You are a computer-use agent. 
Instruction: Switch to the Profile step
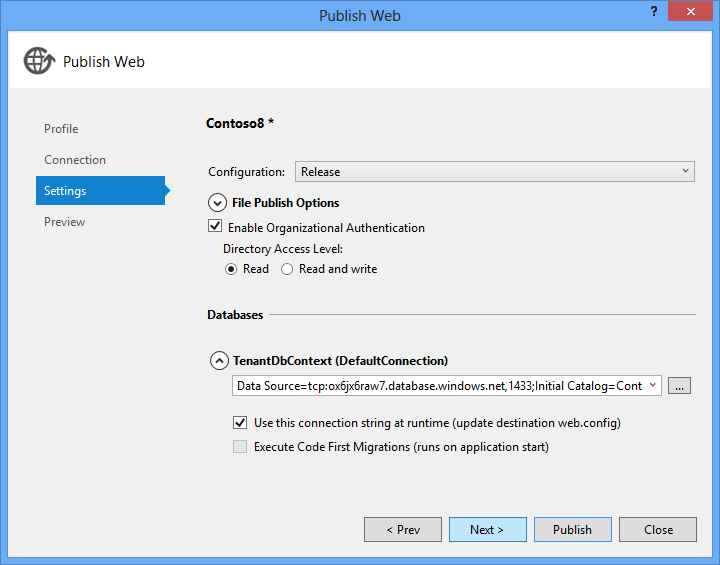[x=61, y=129]
